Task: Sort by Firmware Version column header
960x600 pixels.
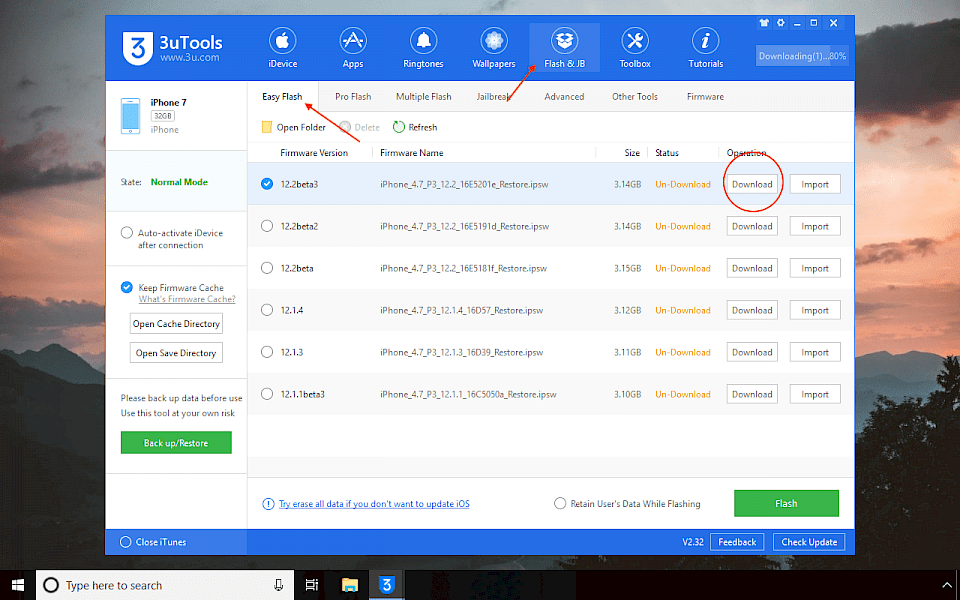Action: tap(314, 153)
